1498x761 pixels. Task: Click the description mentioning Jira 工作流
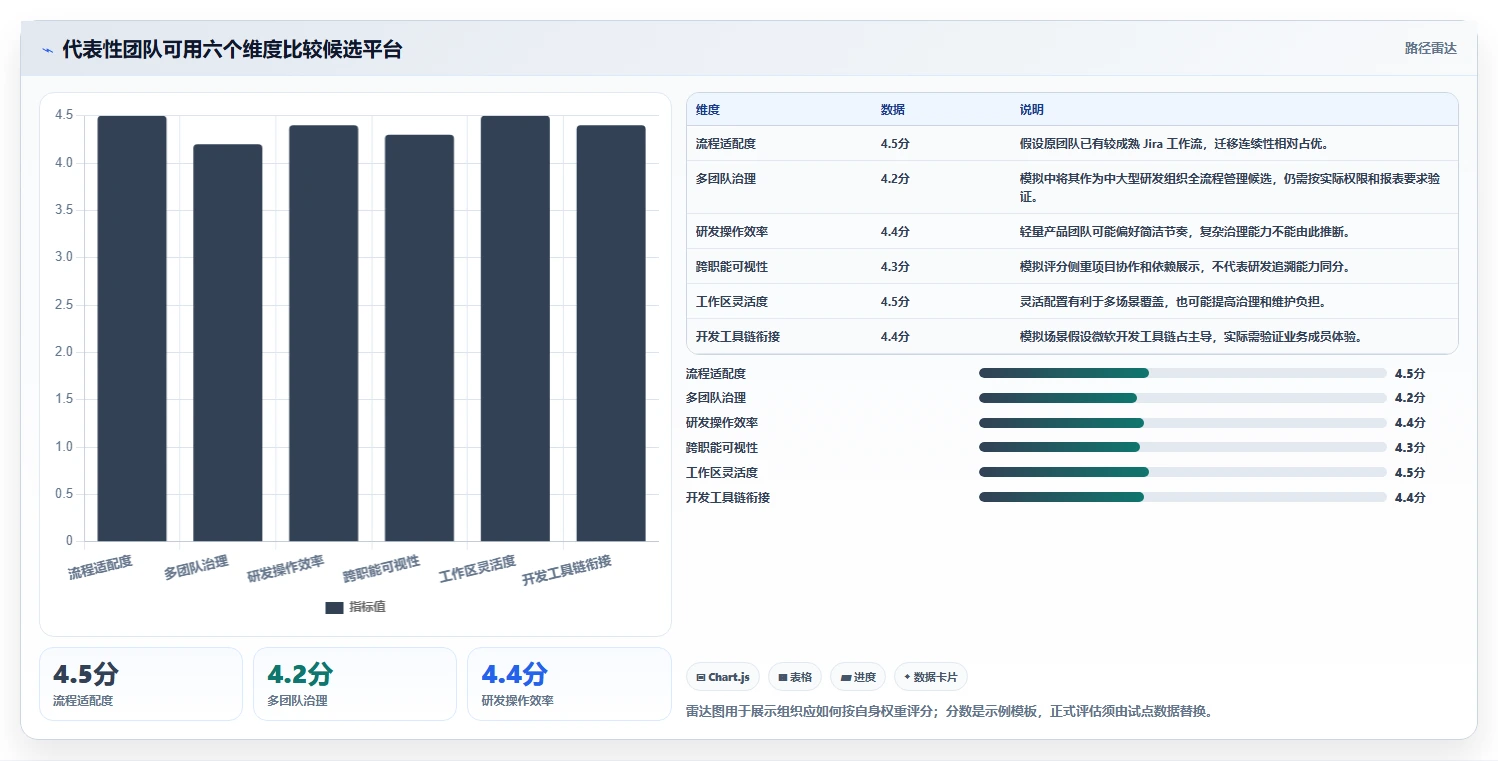tap(1174, 144)
